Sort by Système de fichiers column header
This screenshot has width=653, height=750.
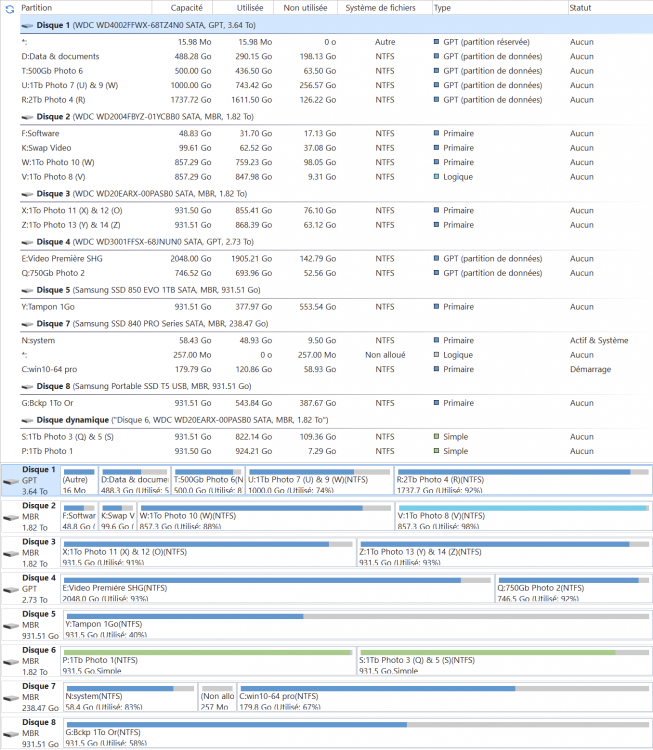tap(385, 8)
